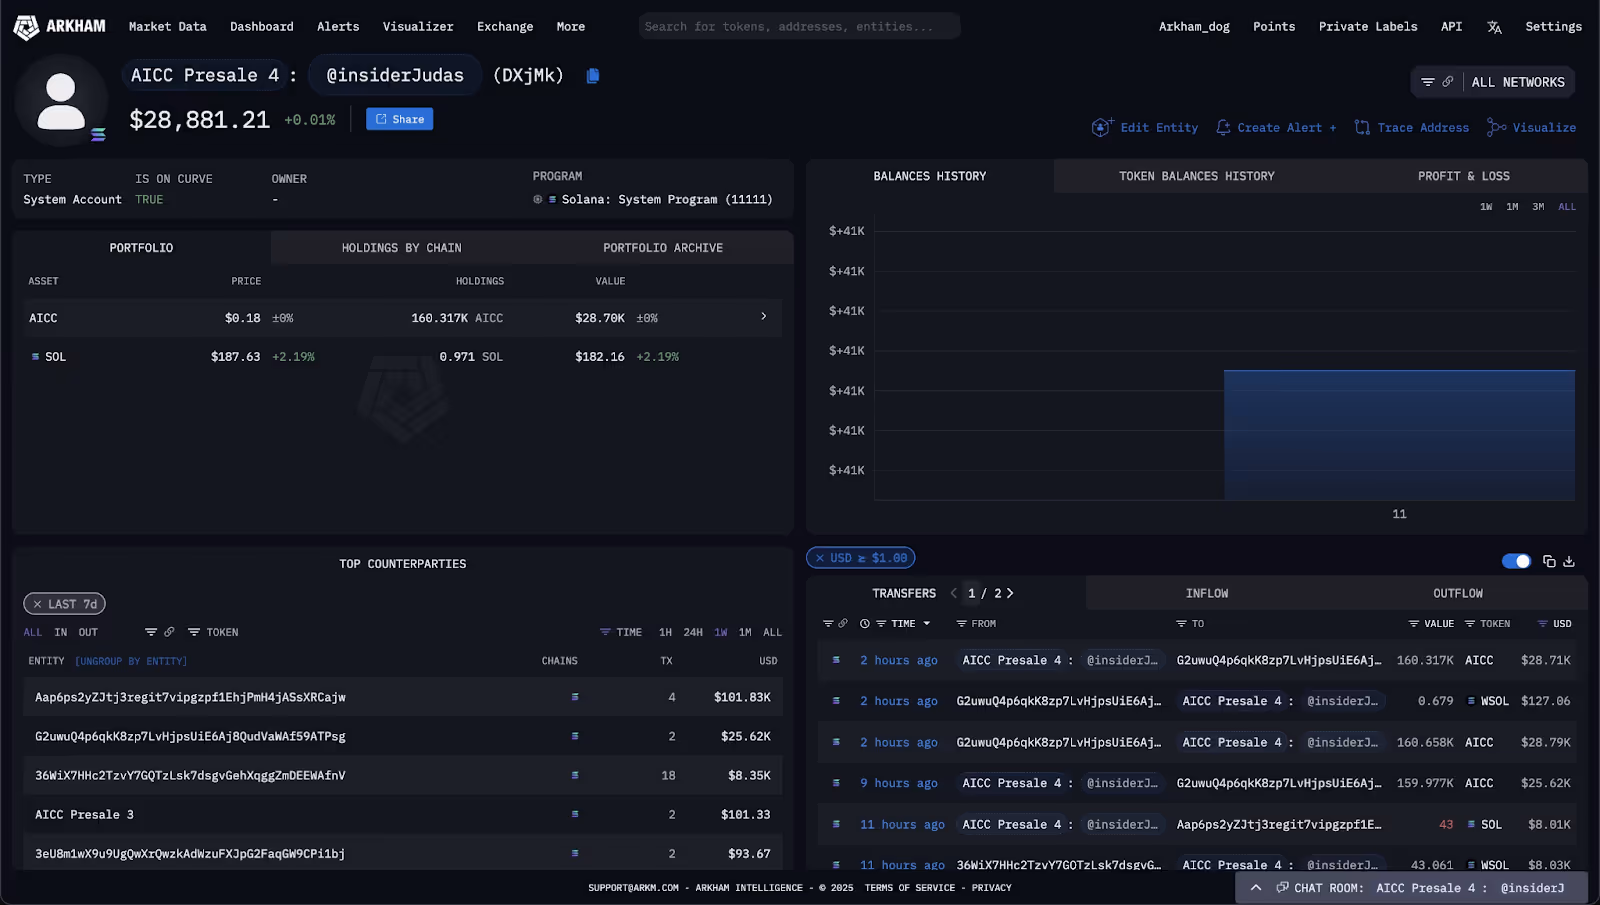Click the TO column filter icon
The image size is (1600, 905).
1181,624
